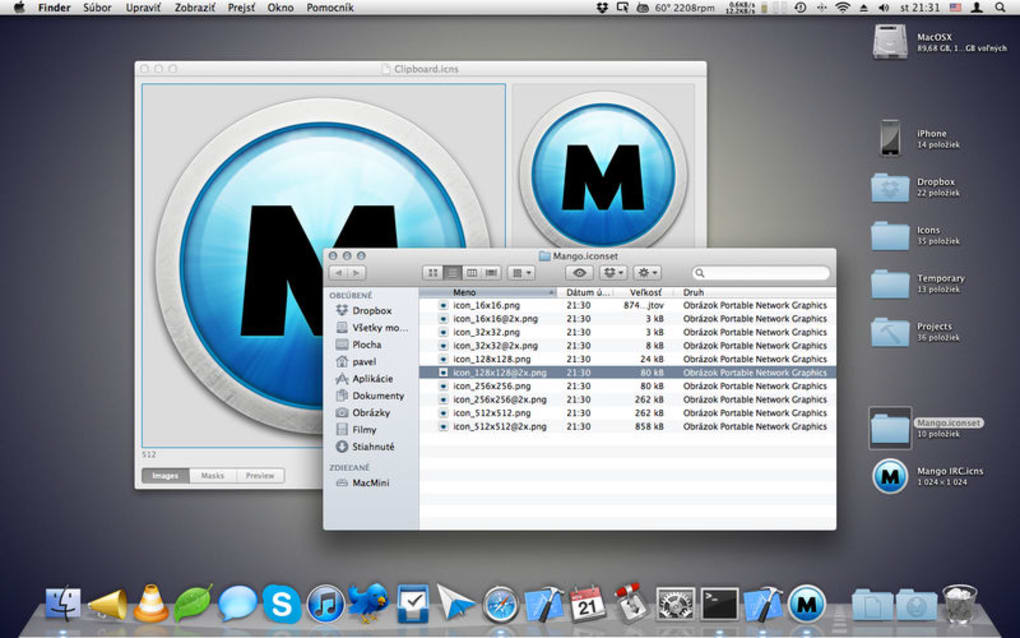The width and height of the screenshot is (1020, 638).
Task: Open Quick Look with the eye icon
Action: click(578, 272)
